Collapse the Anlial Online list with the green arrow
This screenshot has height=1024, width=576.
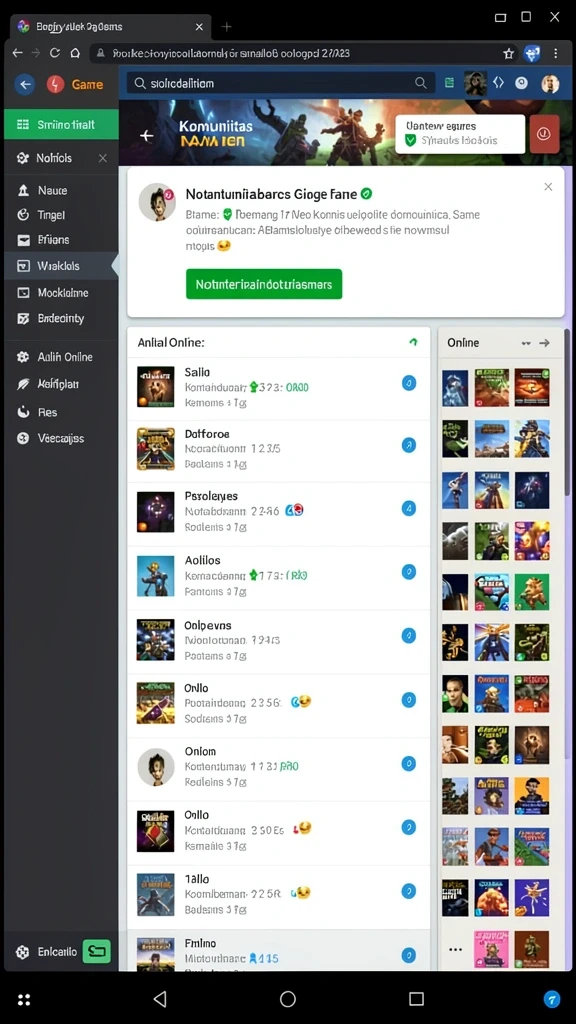413,342
